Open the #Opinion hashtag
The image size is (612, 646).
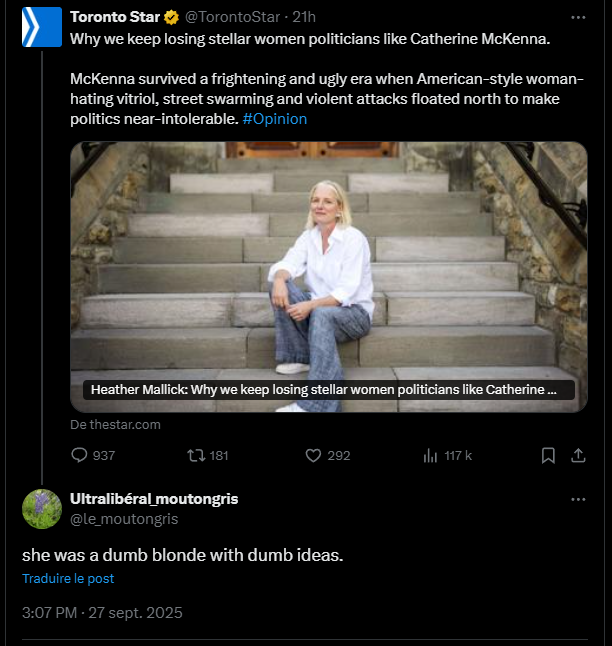point(275,118)
